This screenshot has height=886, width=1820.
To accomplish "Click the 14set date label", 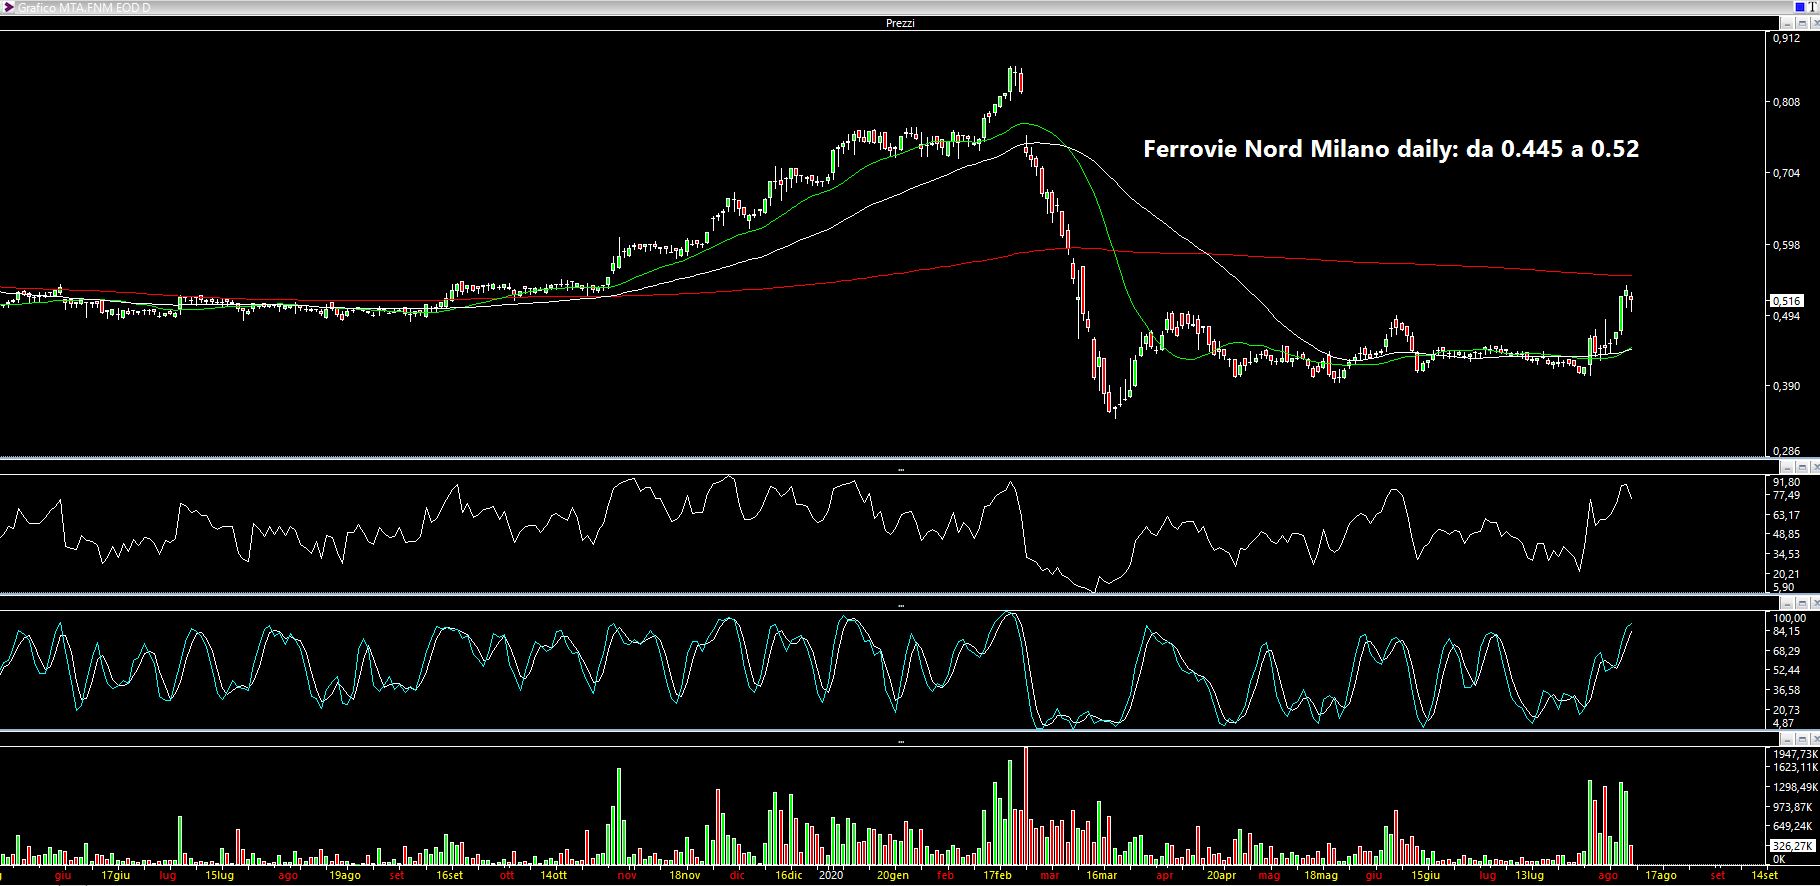I will click(x=1764, y=875).
